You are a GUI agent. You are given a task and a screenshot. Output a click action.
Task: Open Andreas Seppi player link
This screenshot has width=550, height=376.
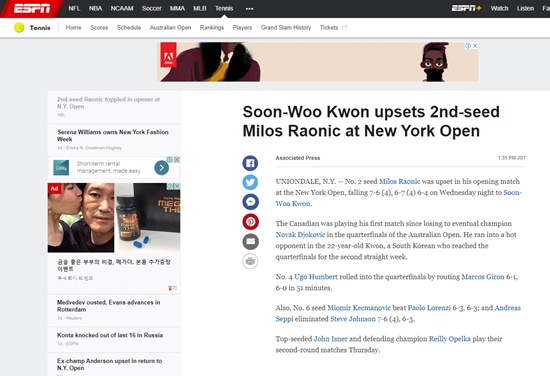(x=508, y=308)
